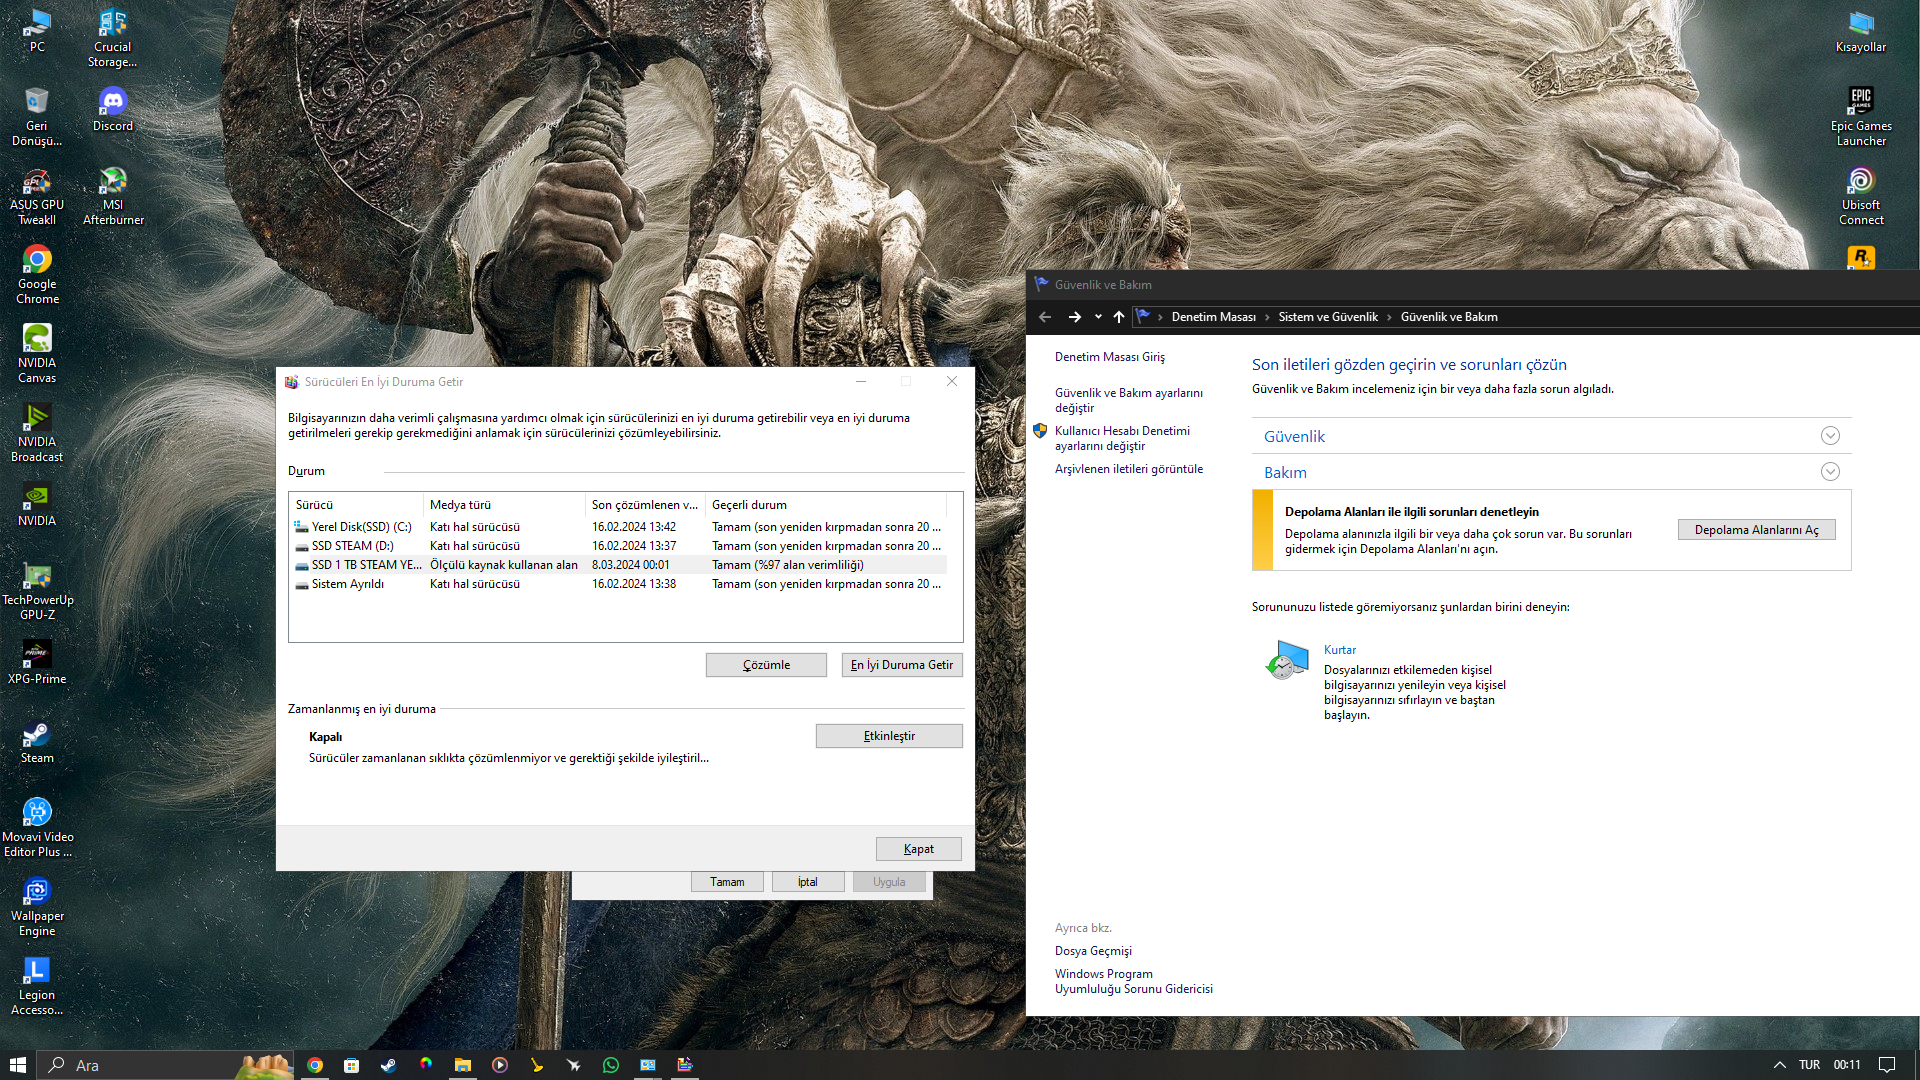Click Etkinleştir button for scheduling
This screenshot has height=1080, width=1920.
(x=890, y=736)
